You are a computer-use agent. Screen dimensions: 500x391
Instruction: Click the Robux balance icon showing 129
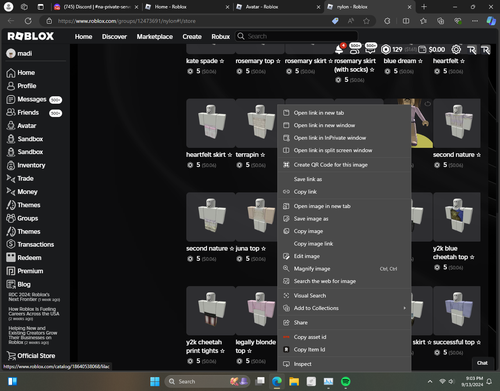386,49
